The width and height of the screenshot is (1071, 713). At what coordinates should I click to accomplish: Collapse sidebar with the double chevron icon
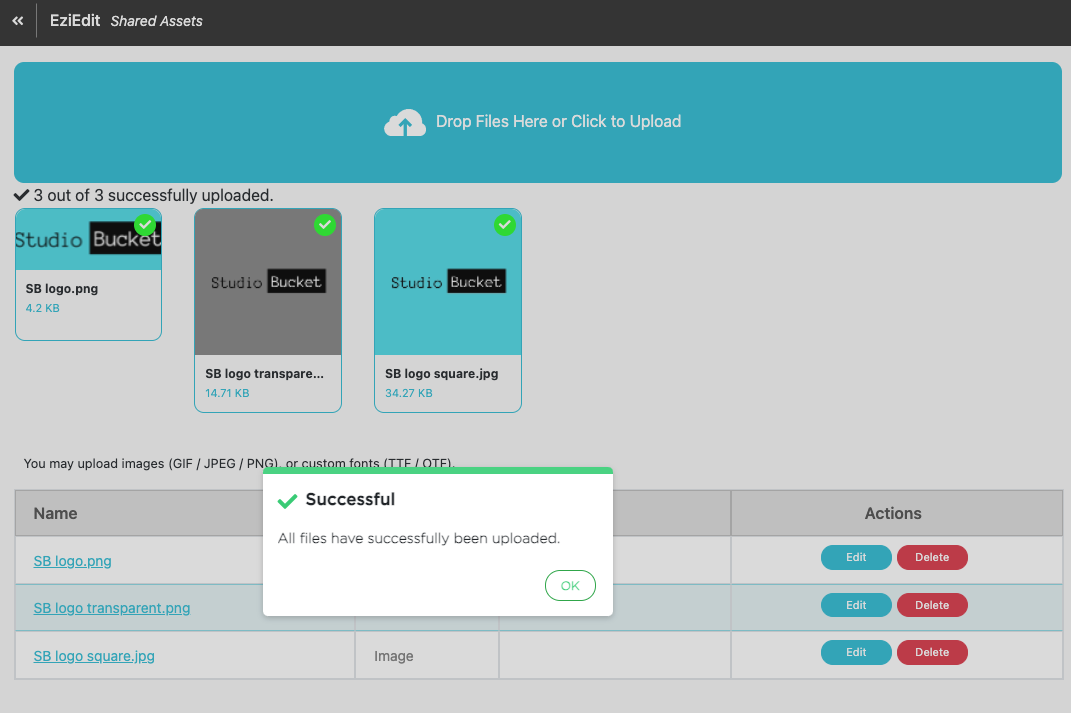point(18,21)
